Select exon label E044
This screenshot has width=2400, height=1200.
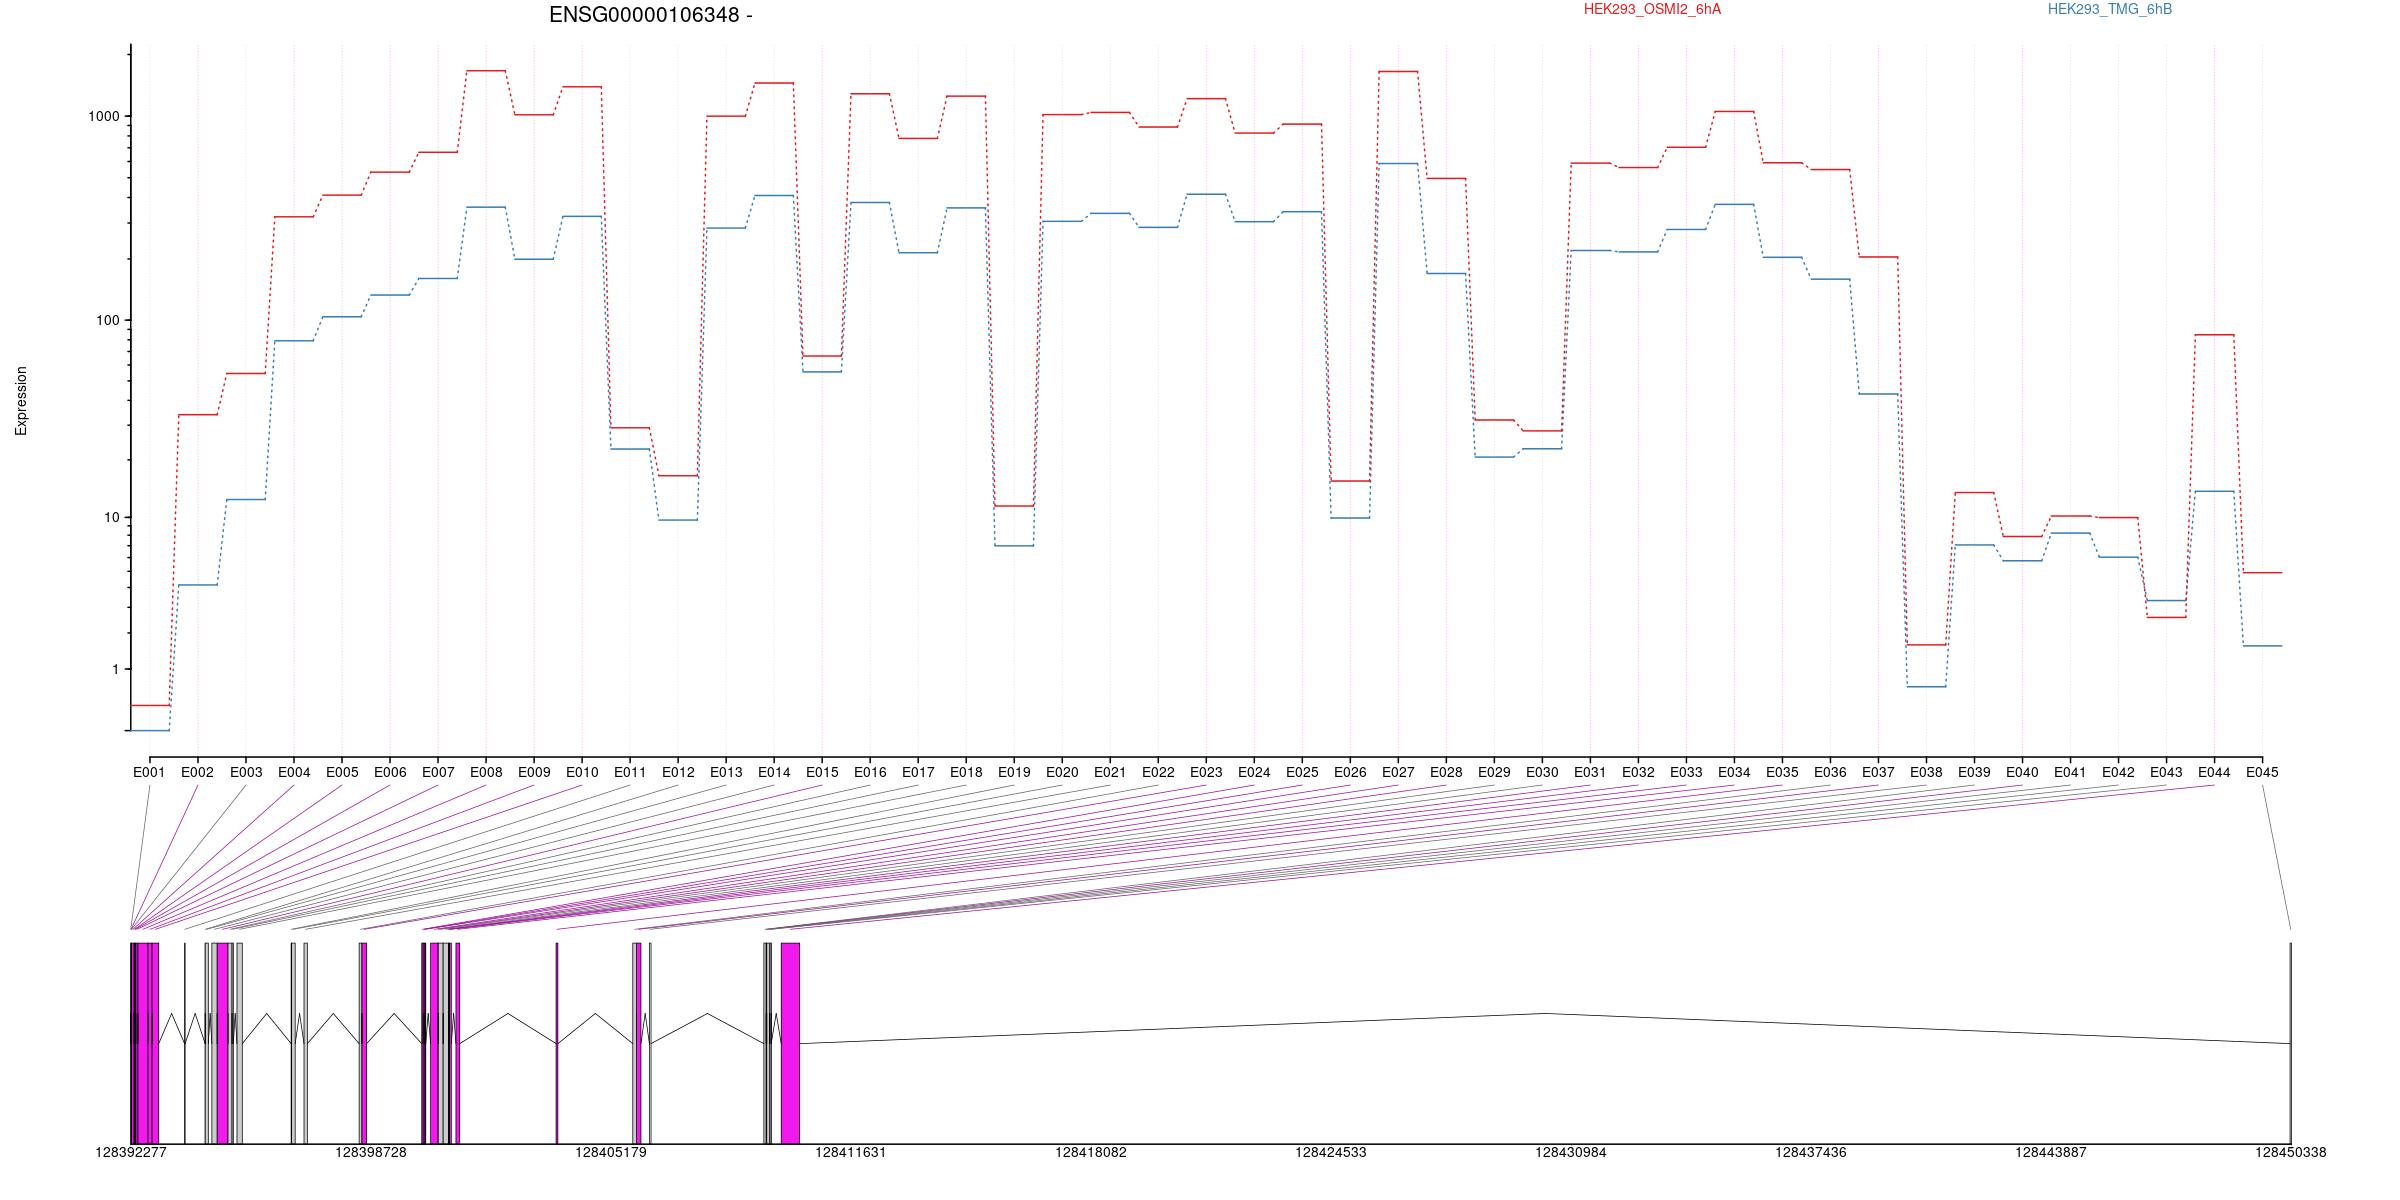click(x=2214, y=772)
